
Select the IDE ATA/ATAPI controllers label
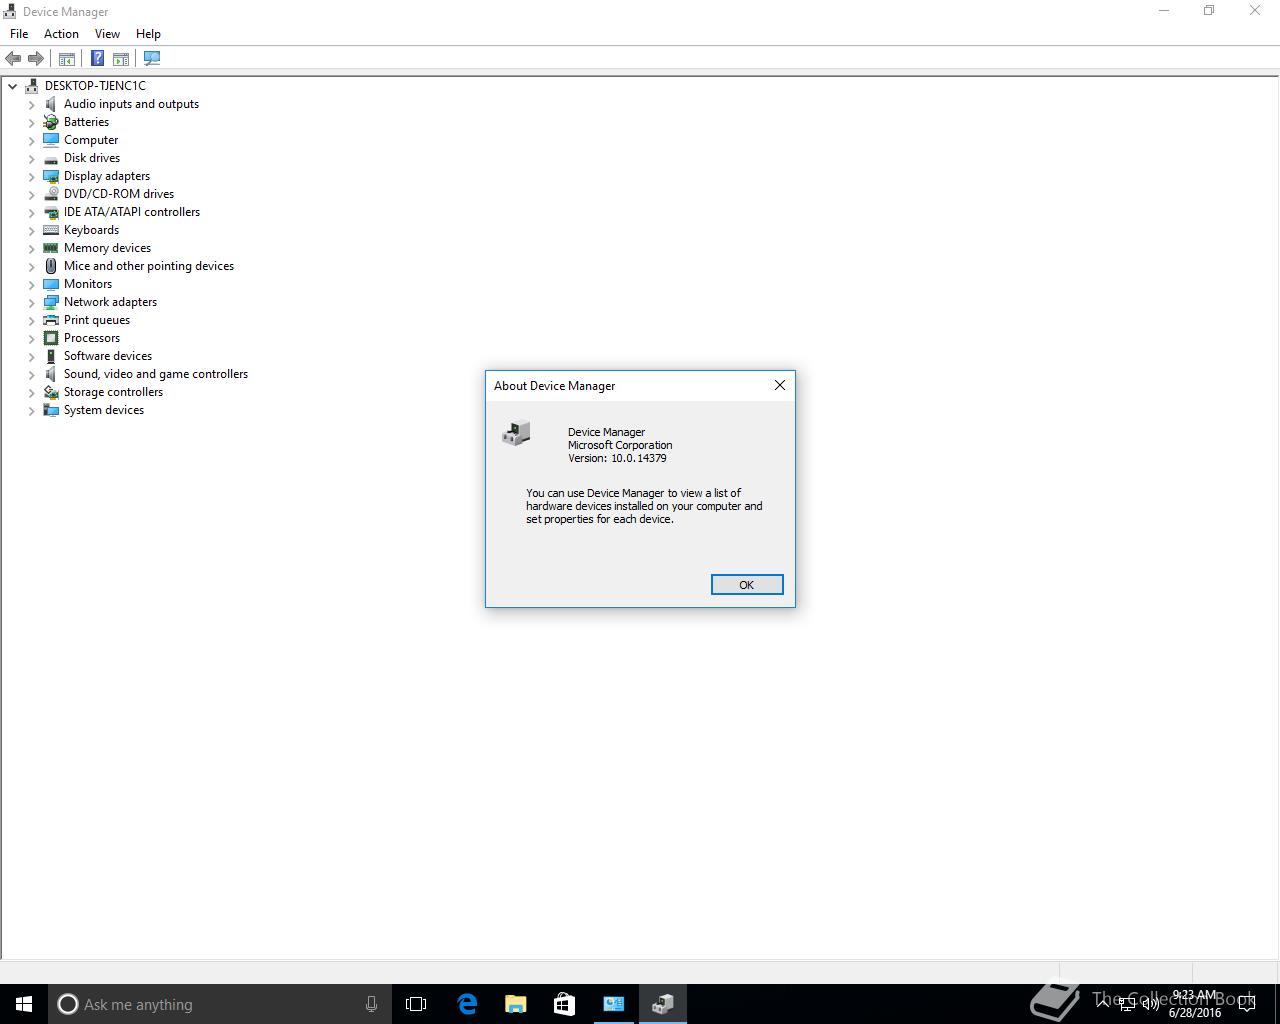coord(132,212)
